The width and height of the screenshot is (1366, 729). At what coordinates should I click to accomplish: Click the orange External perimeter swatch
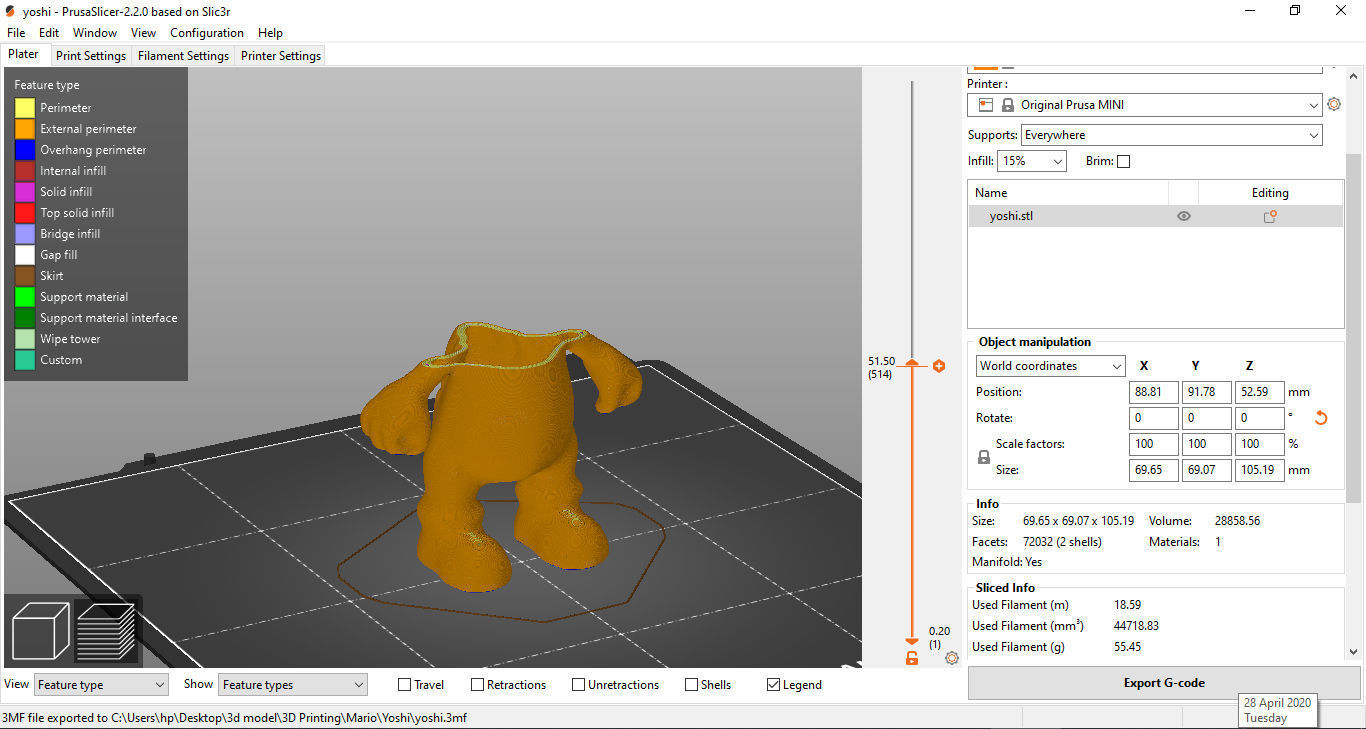tap(25, 129)
